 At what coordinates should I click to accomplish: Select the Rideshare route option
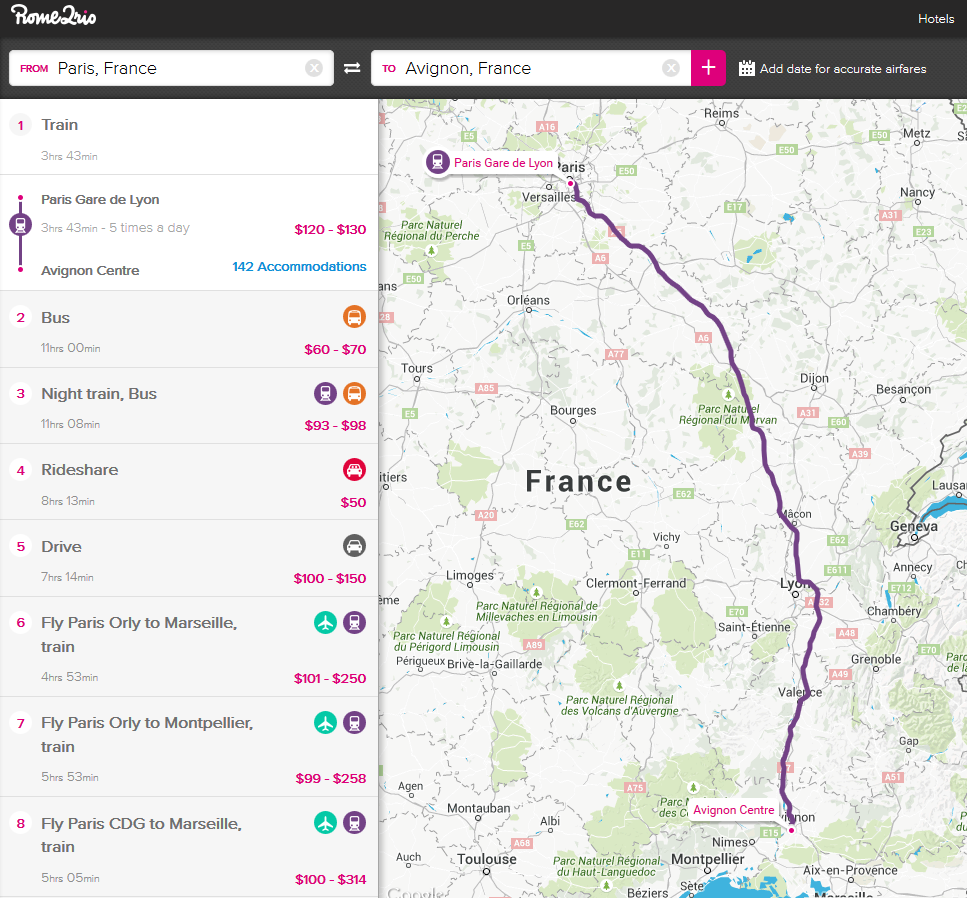click(189, 482)
